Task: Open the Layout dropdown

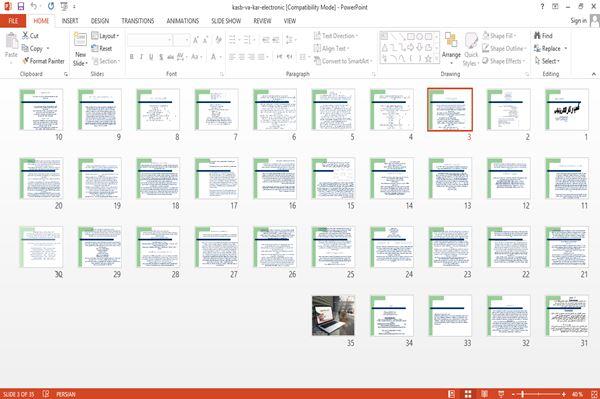Action: (x=105, y=36)
